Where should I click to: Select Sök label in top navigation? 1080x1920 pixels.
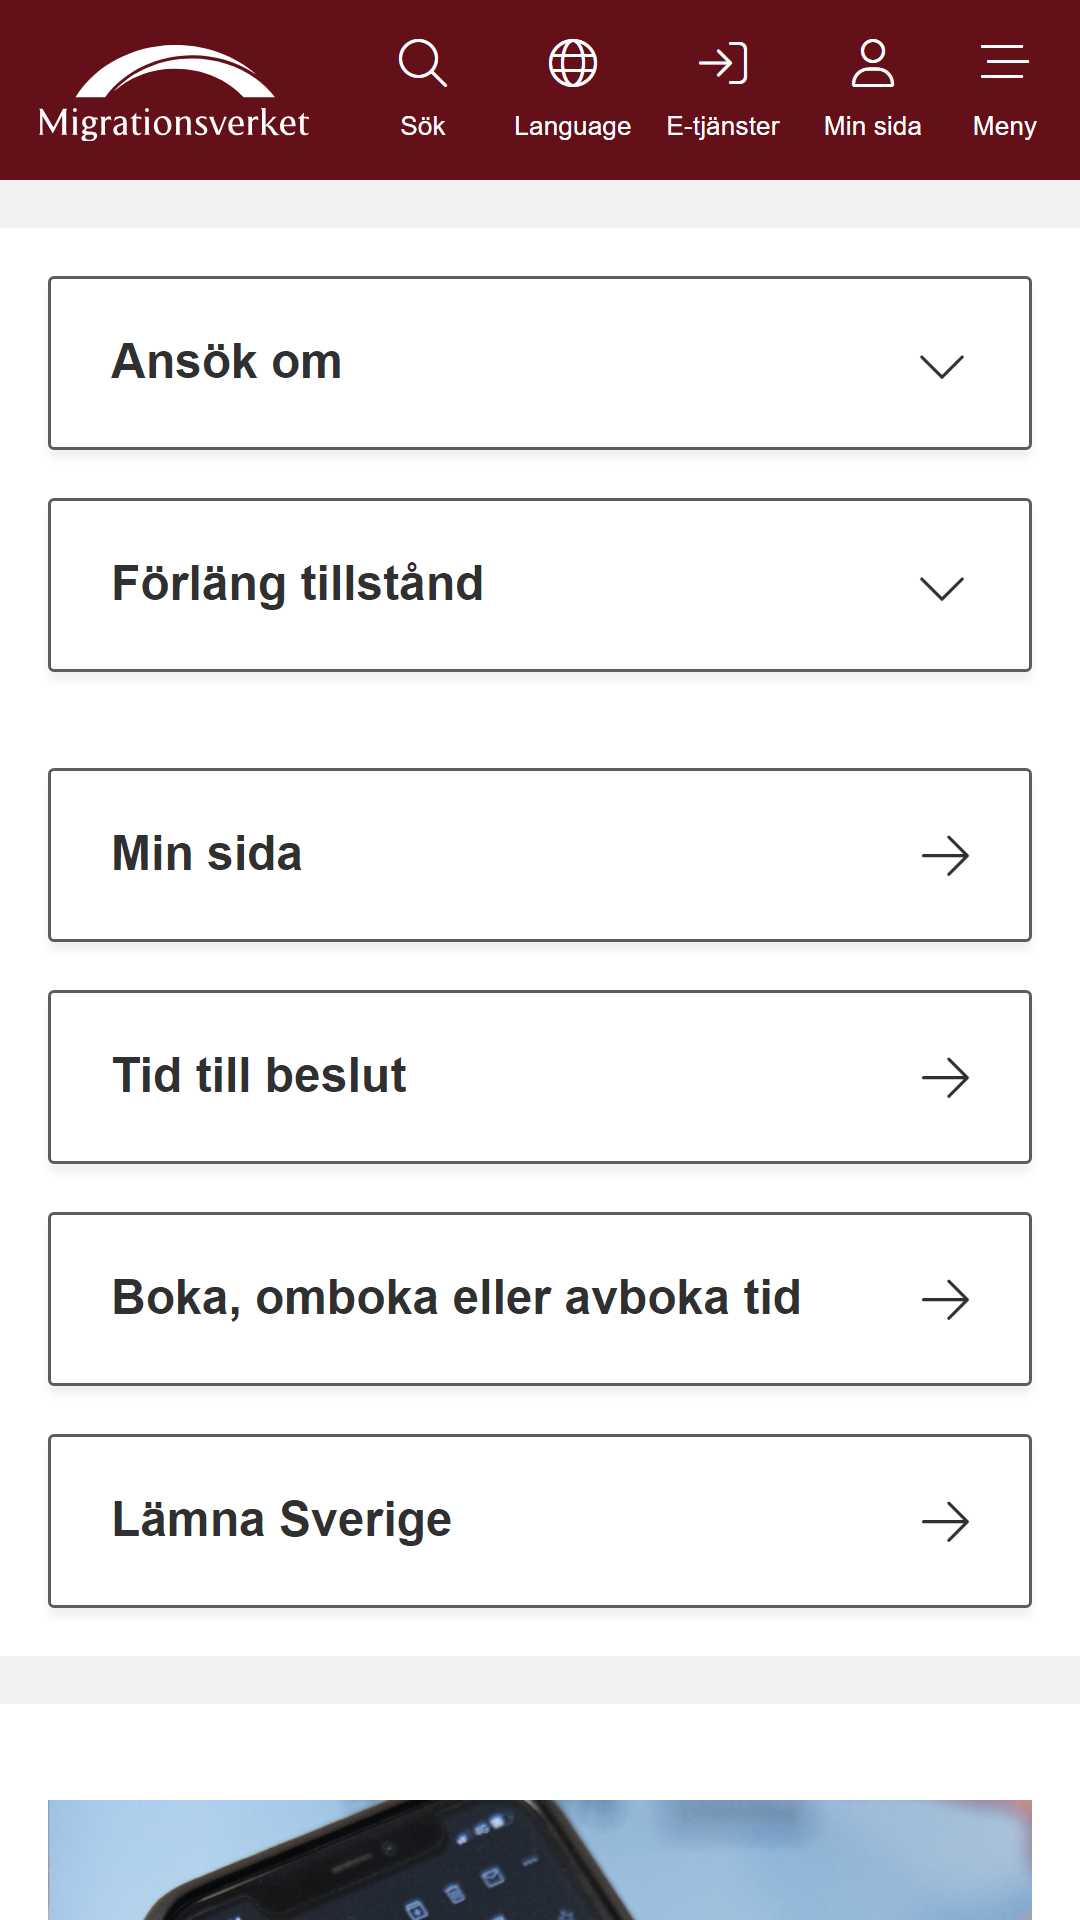tap(422, 126)
